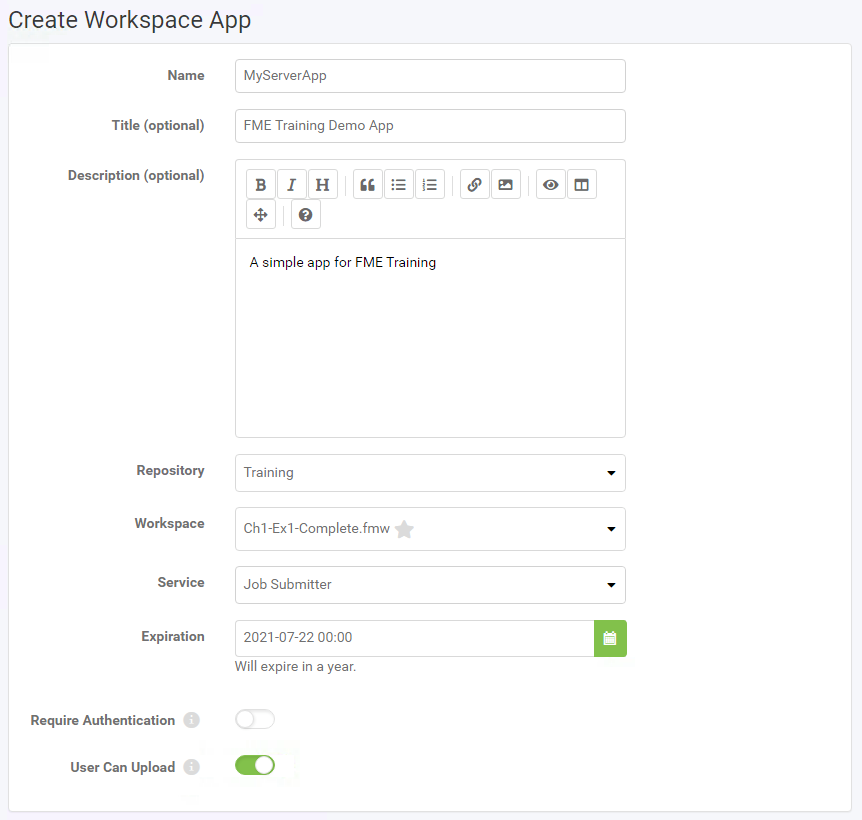Screen dimensions: 862x820
Task: Insert an image in description
Action: click(506, 185)
